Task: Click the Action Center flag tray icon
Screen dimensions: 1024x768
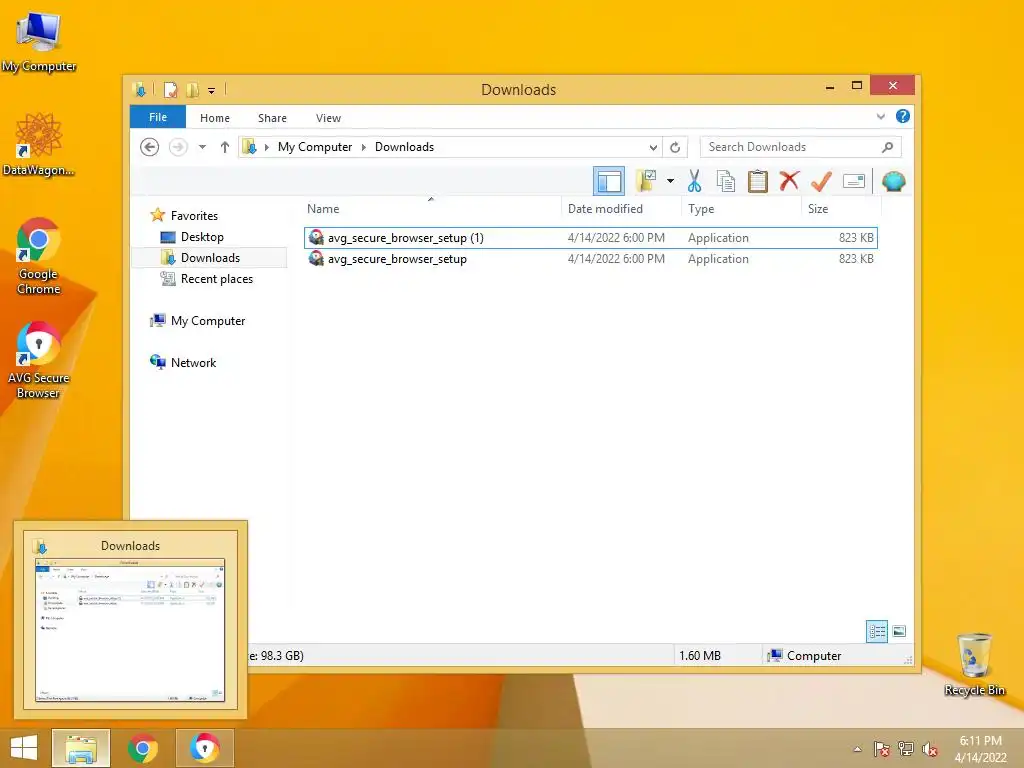Action: (x=881, y=749)
